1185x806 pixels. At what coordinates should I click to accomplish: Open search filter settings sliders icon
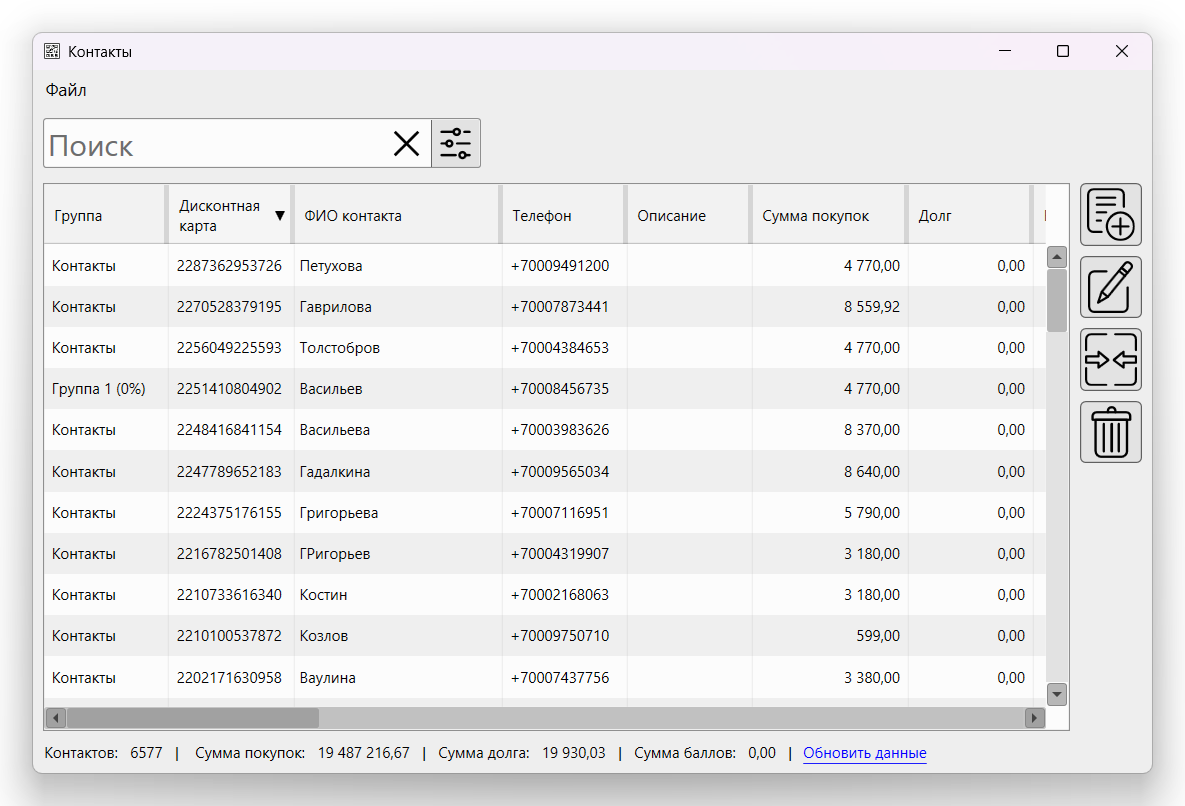click(456, 144)
